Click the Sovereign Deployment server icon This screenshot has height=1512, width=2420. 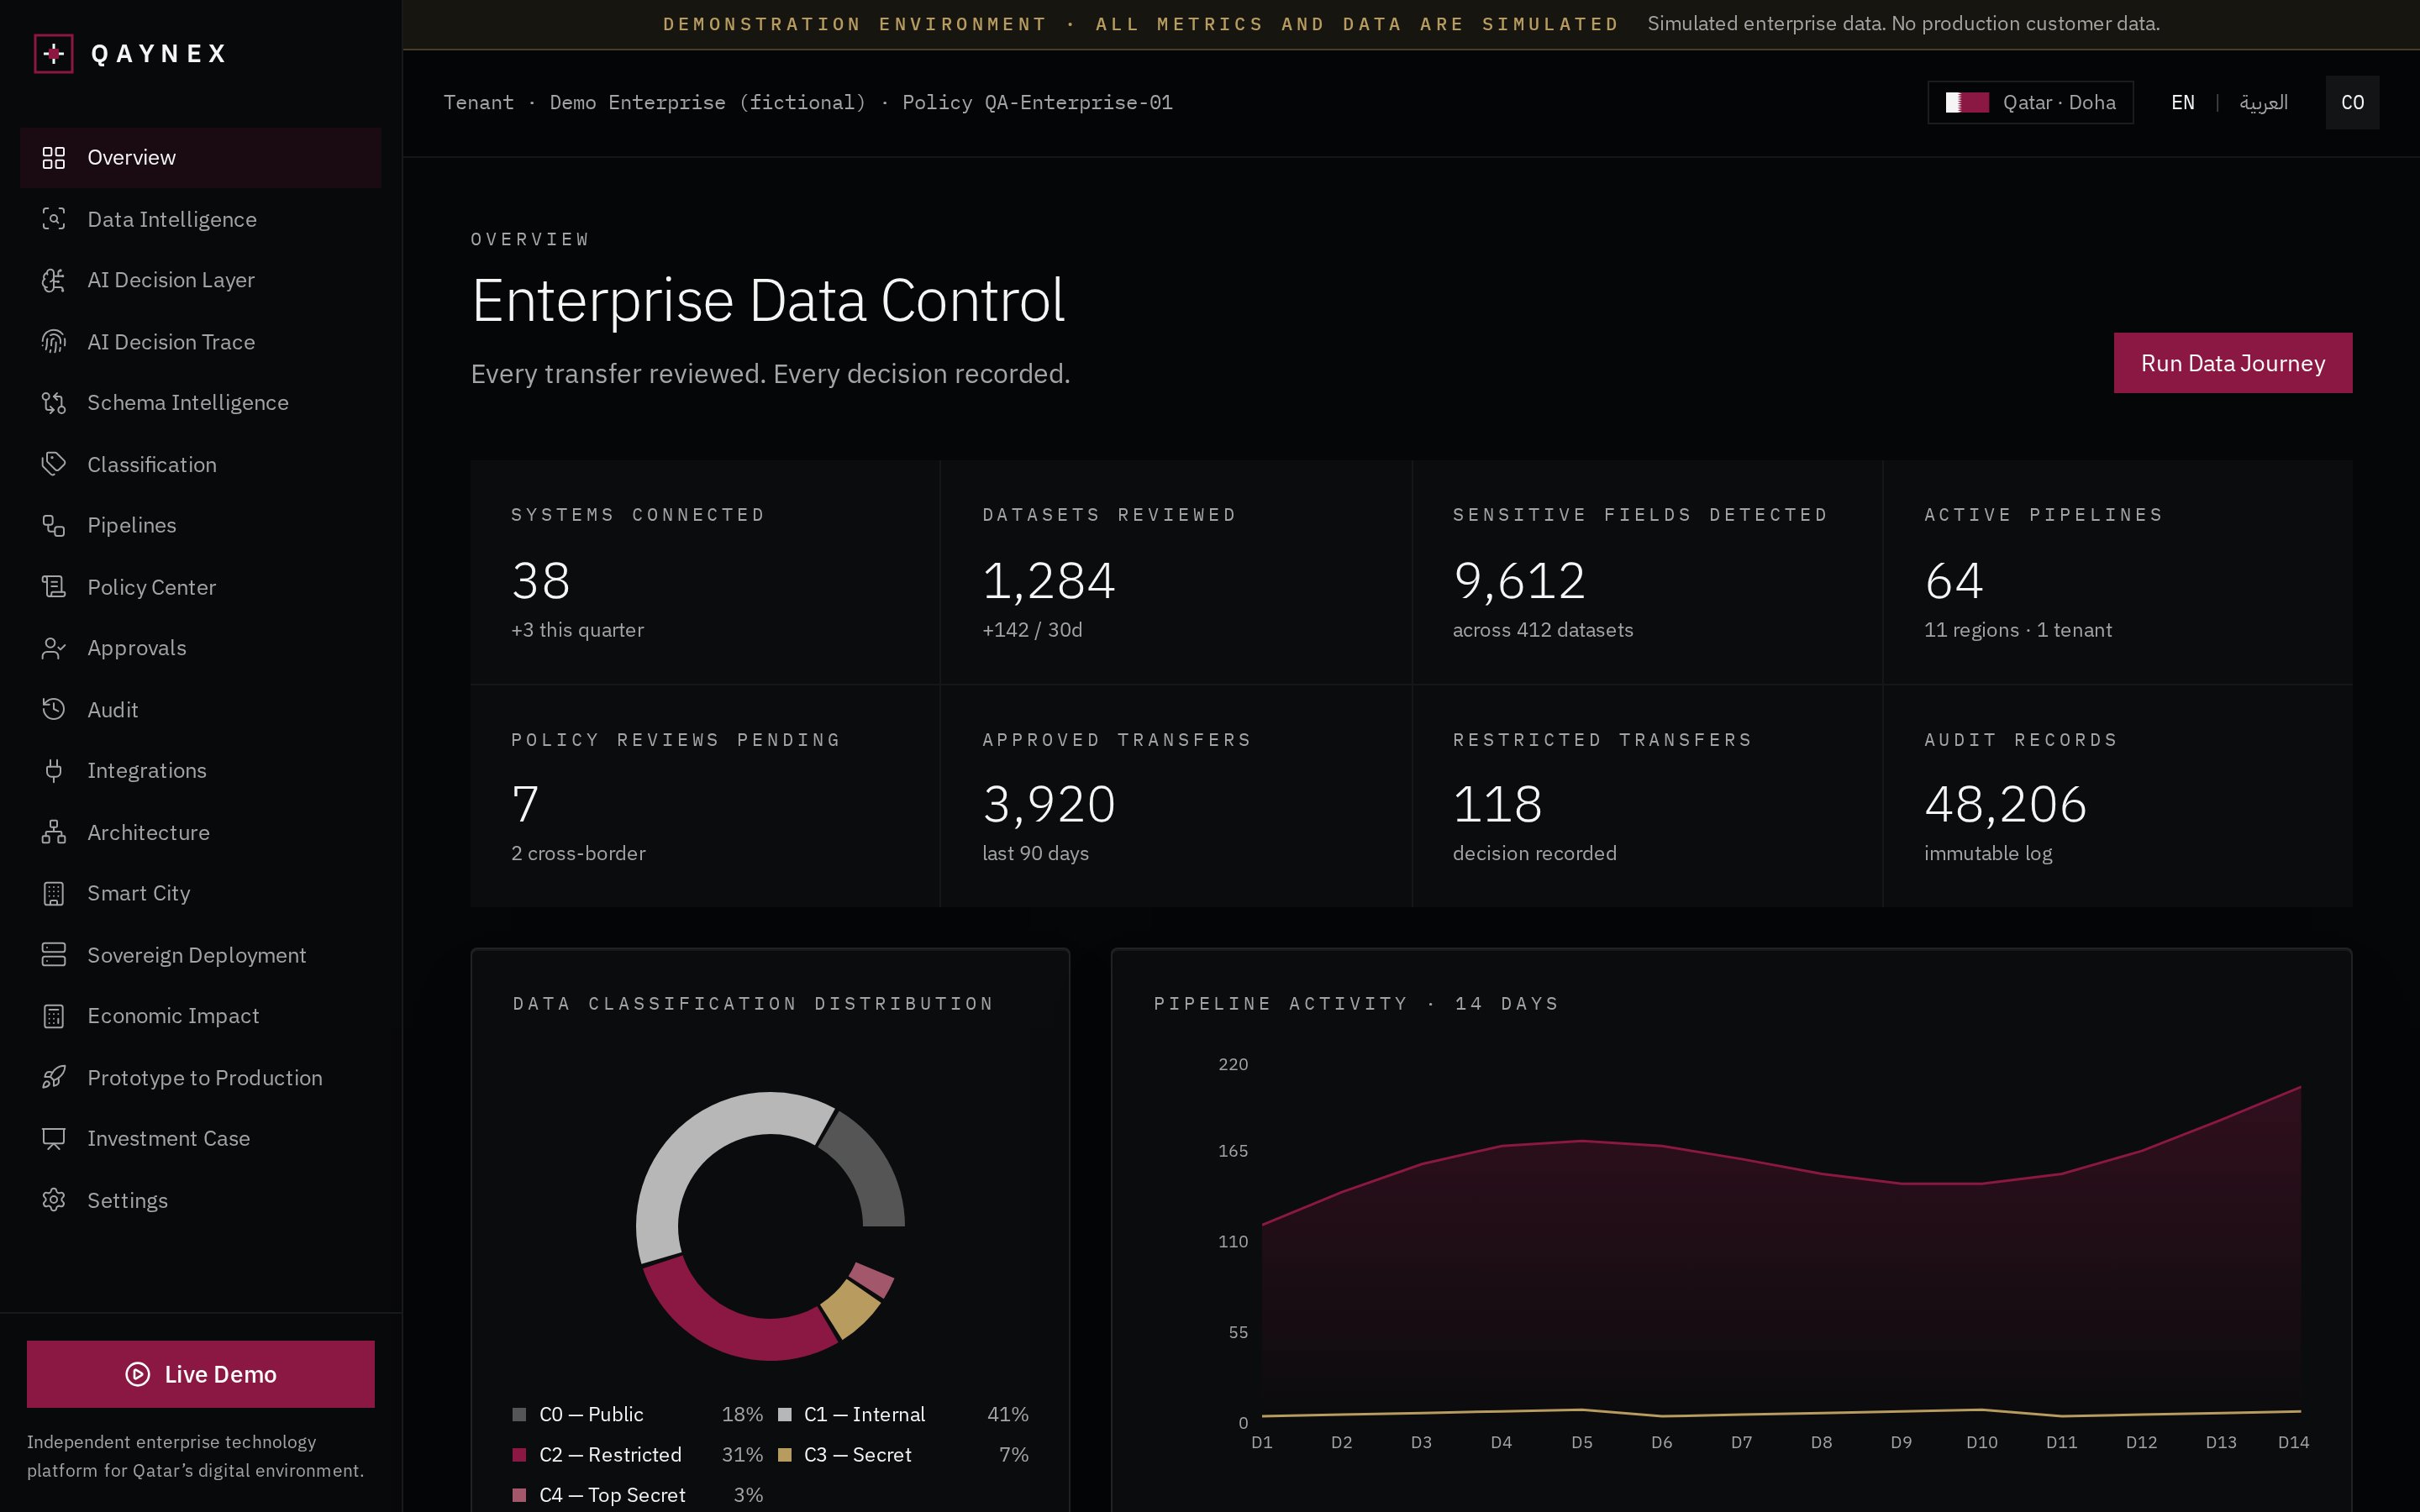(54, 955)
